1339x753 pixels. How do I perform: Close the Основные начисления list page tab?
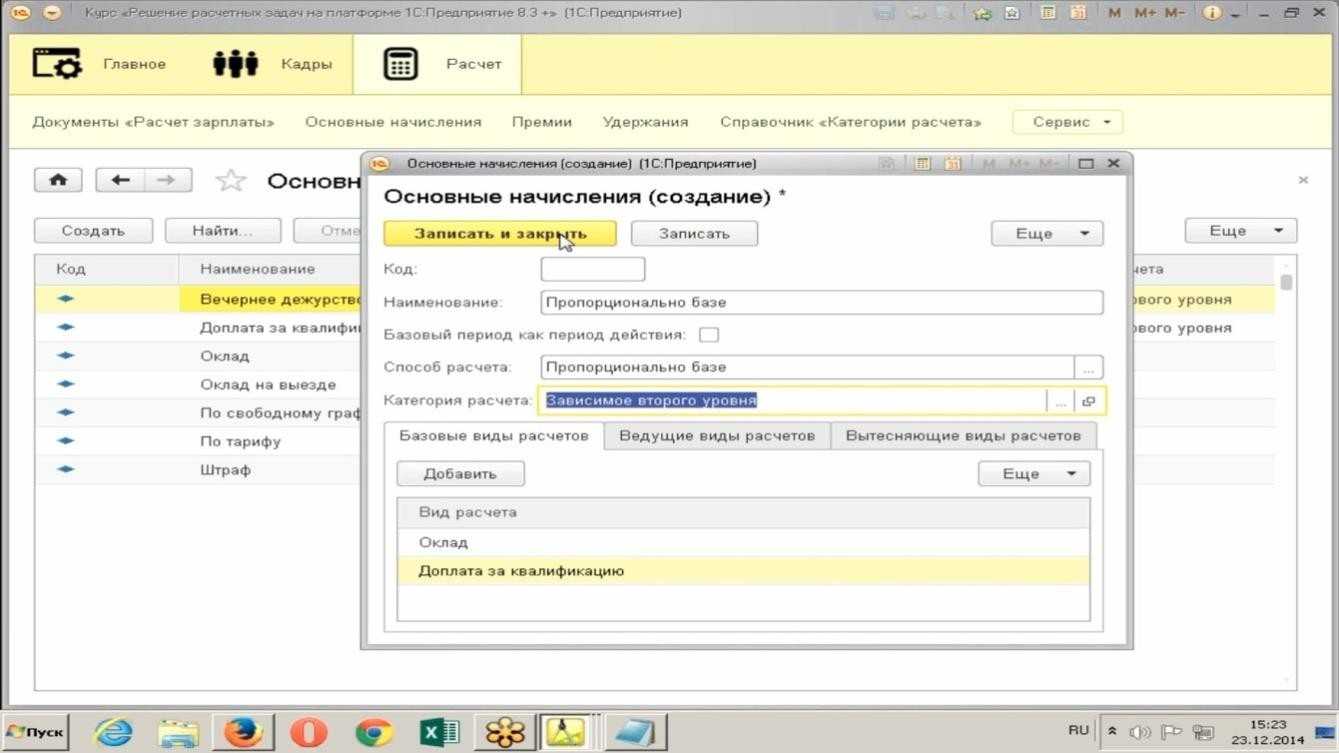click(x=1303, y=180)
